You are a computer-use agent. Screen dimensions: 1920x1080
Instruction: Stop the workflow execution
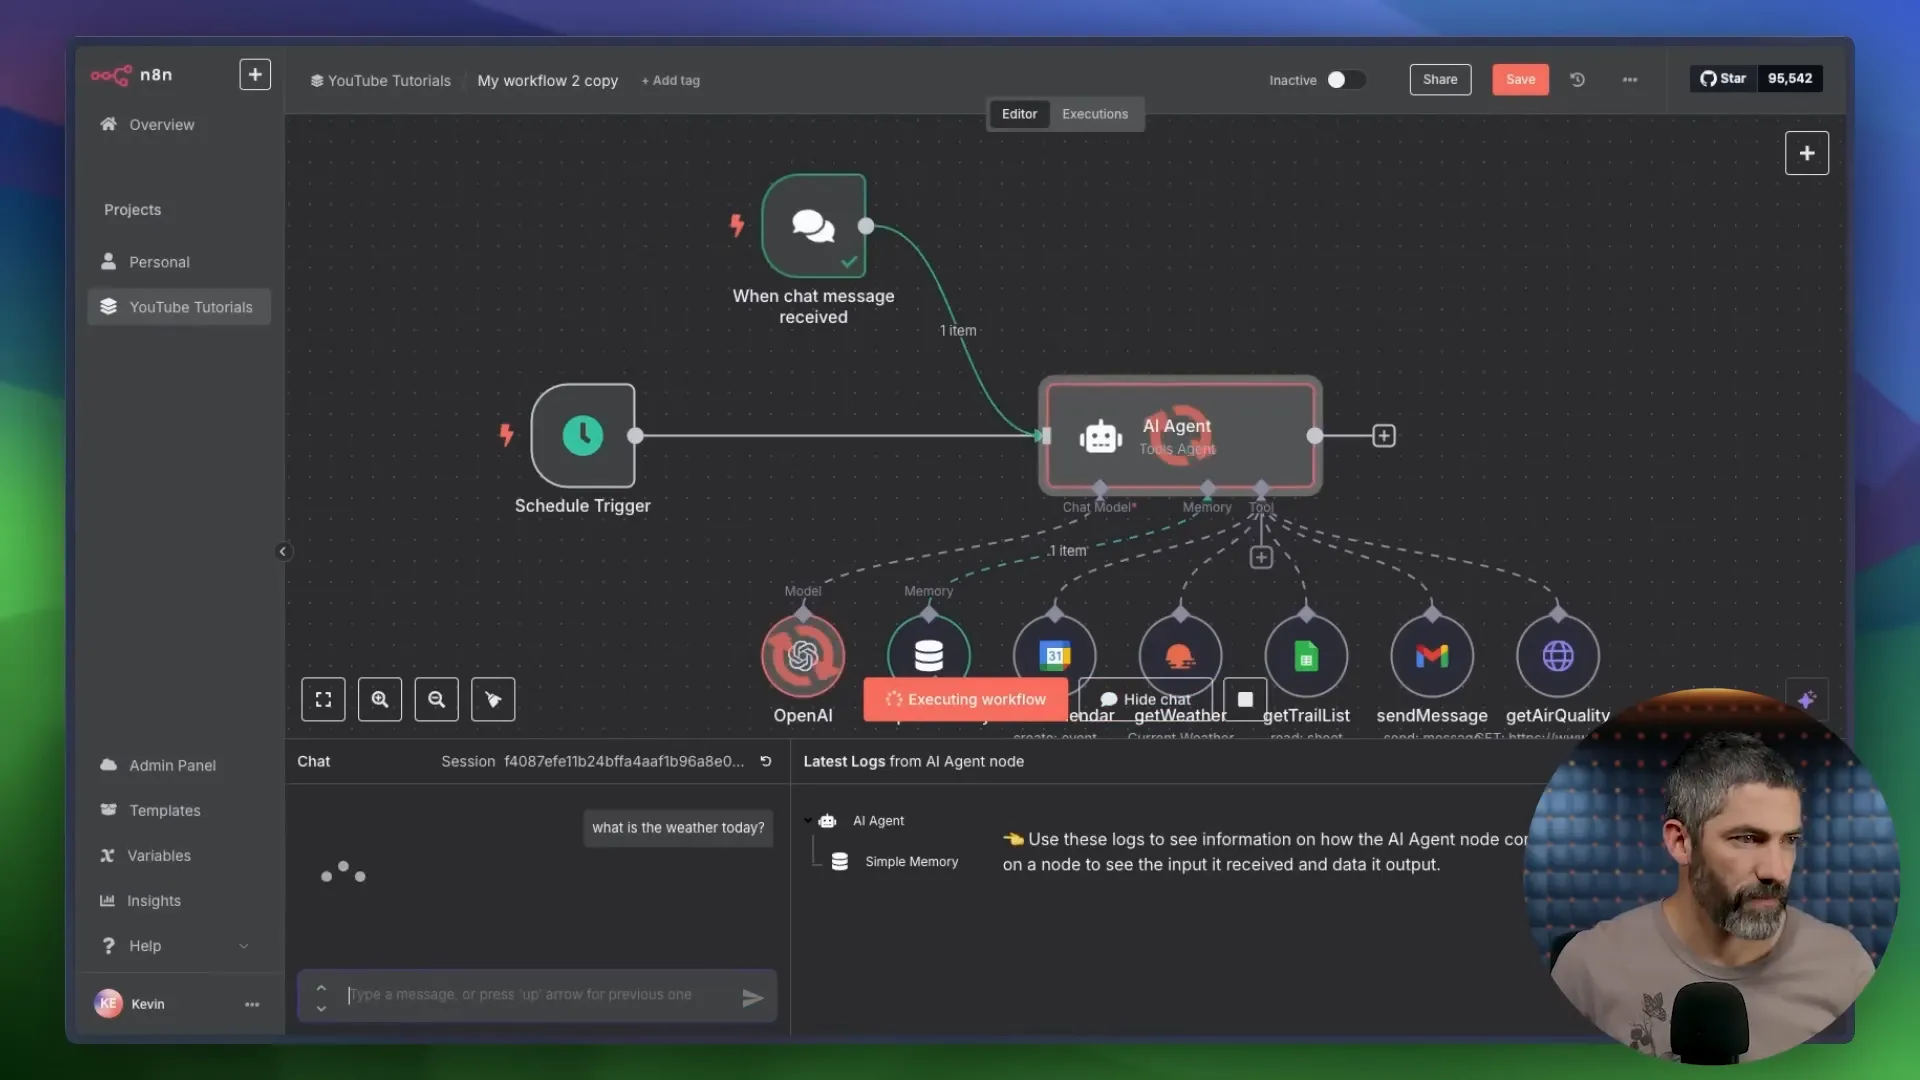pyautogui.click(x=1245, y=699)
